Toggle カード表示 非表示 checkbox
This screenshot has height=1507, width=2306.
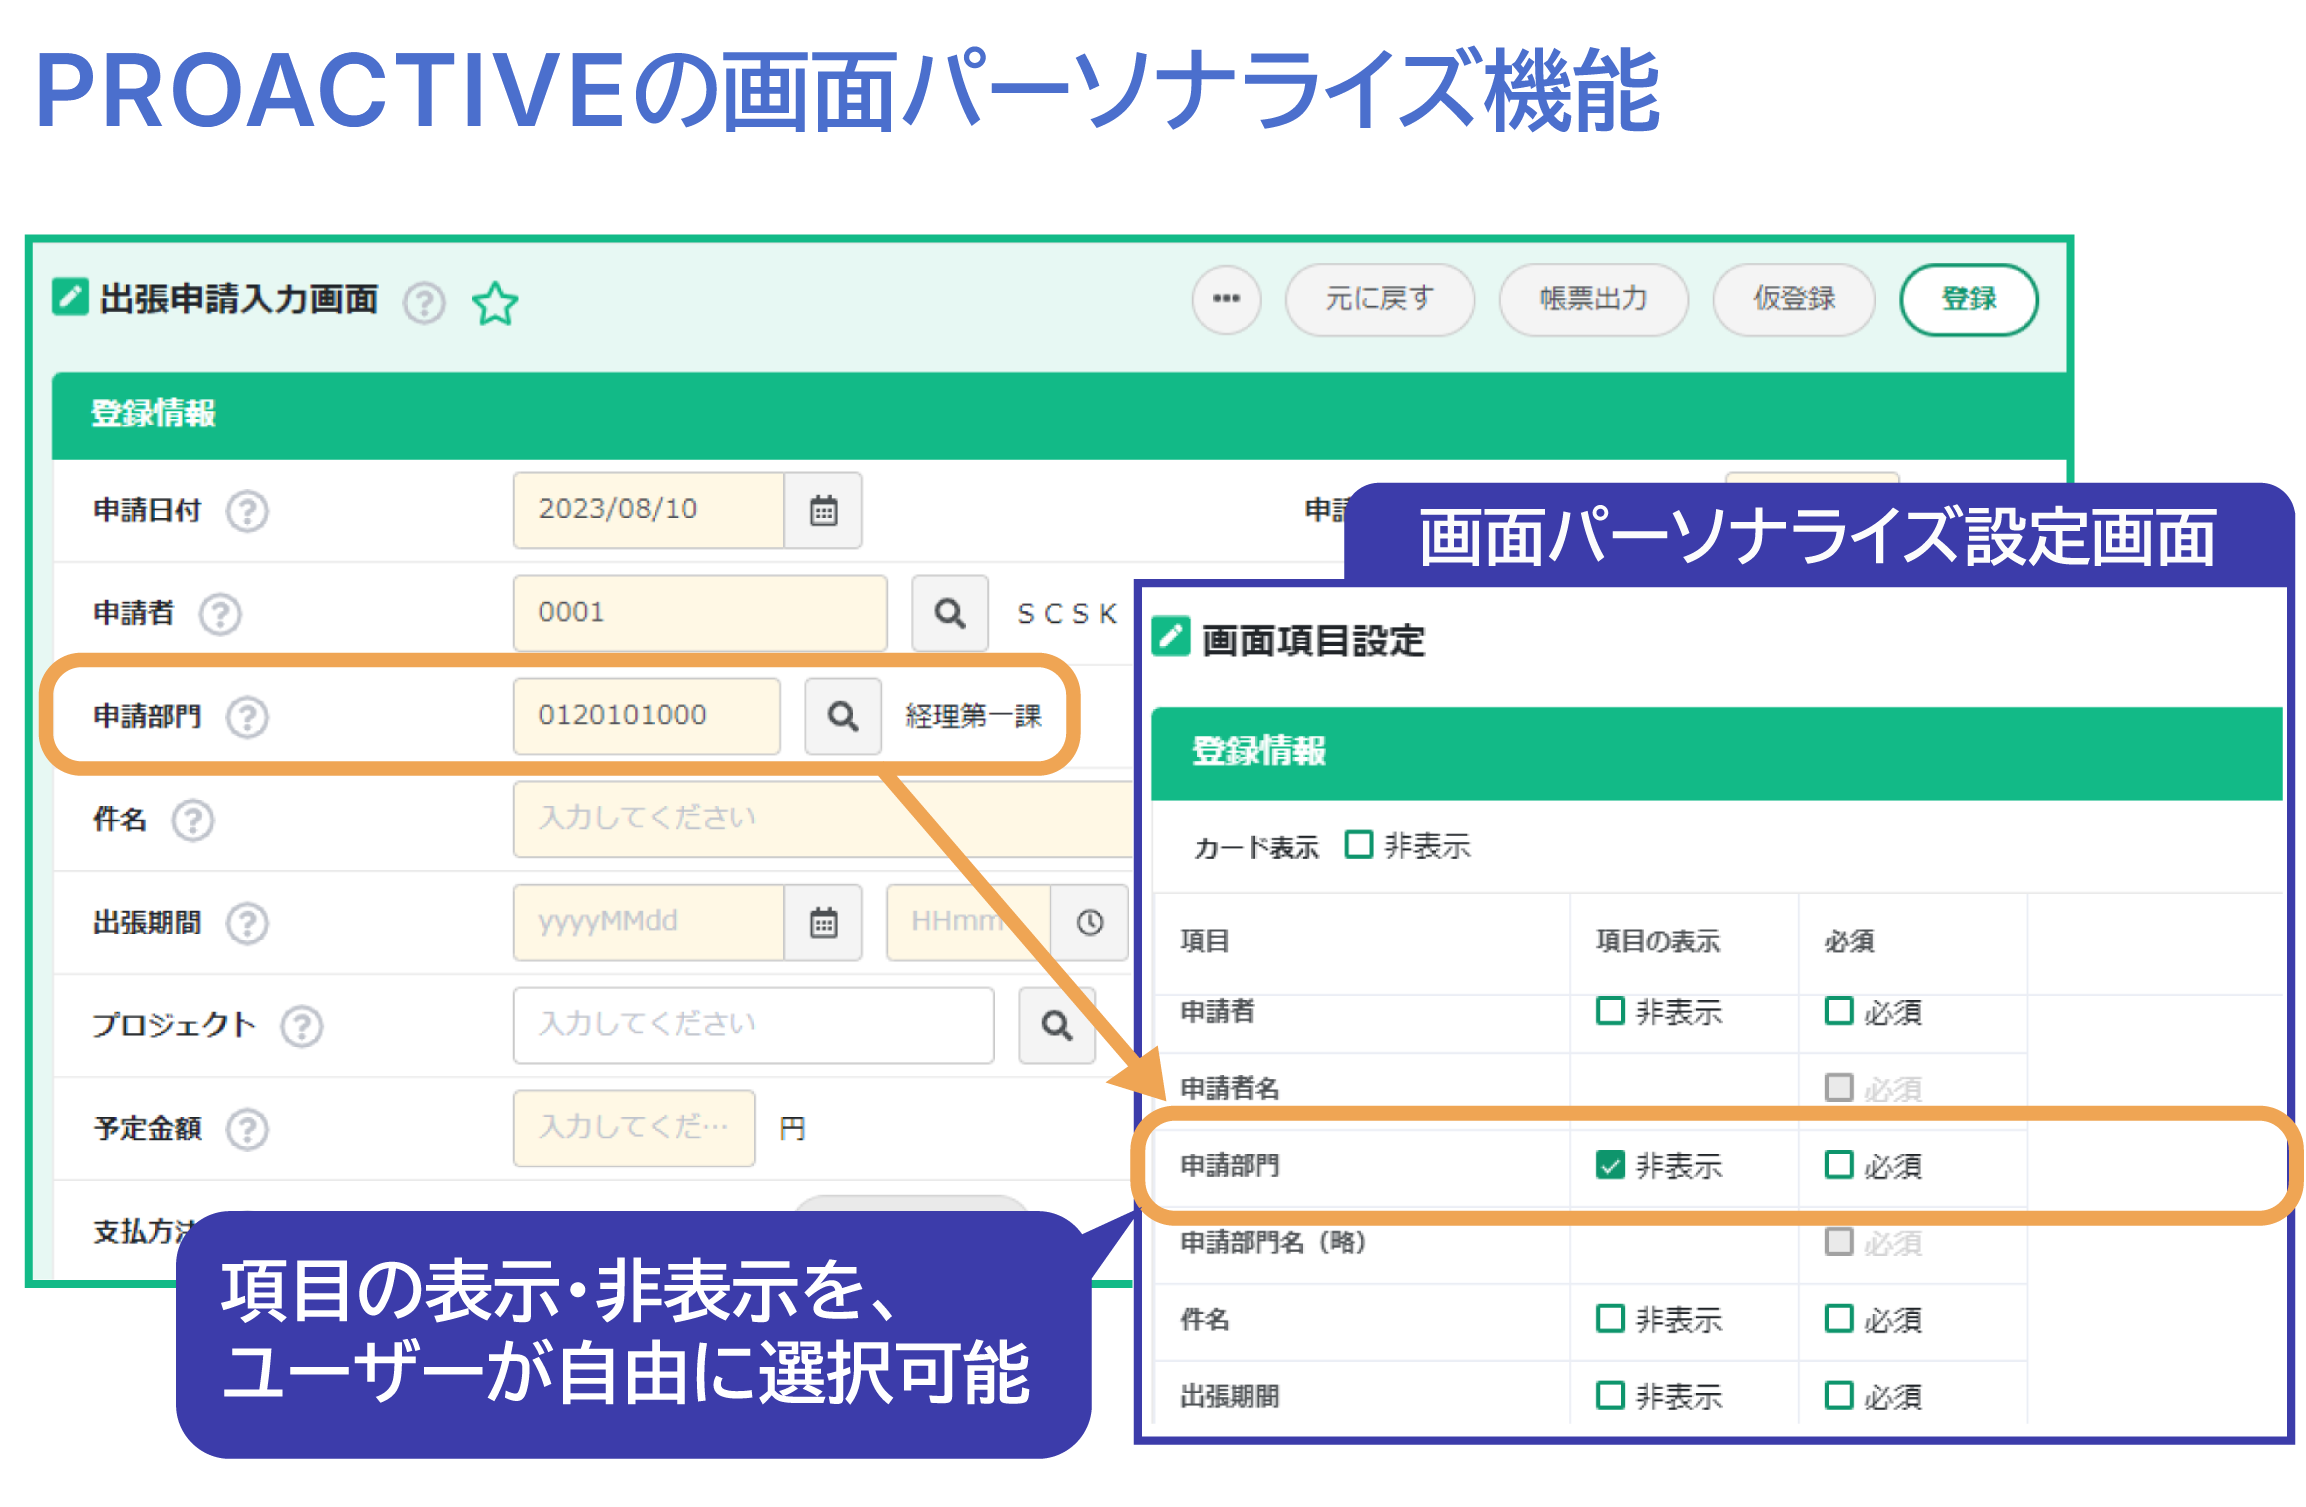pyautogui.click(x=1358, y=845)
